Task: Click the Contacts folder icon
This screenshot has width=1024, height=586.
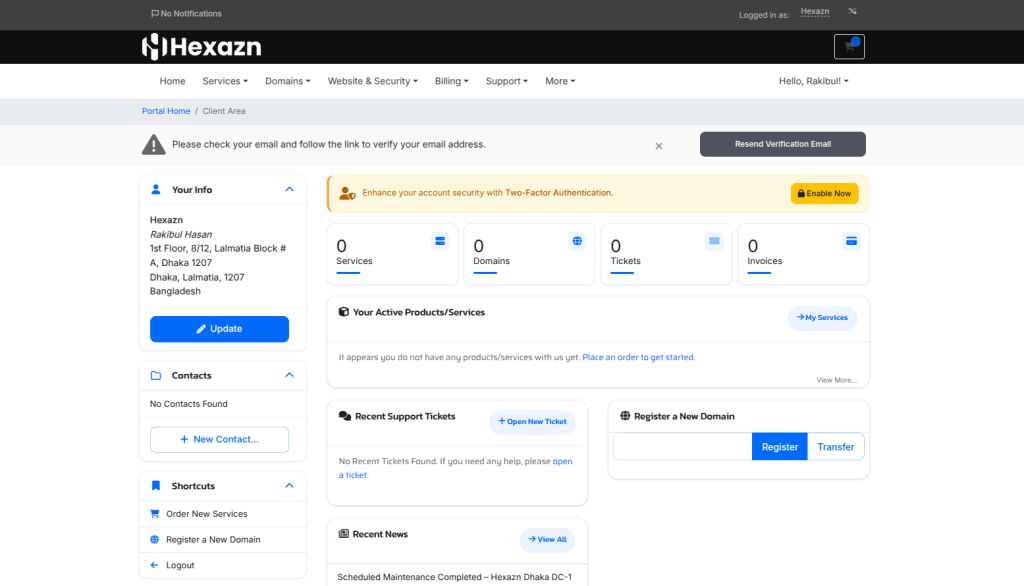Action: click(x=155, y=376)
